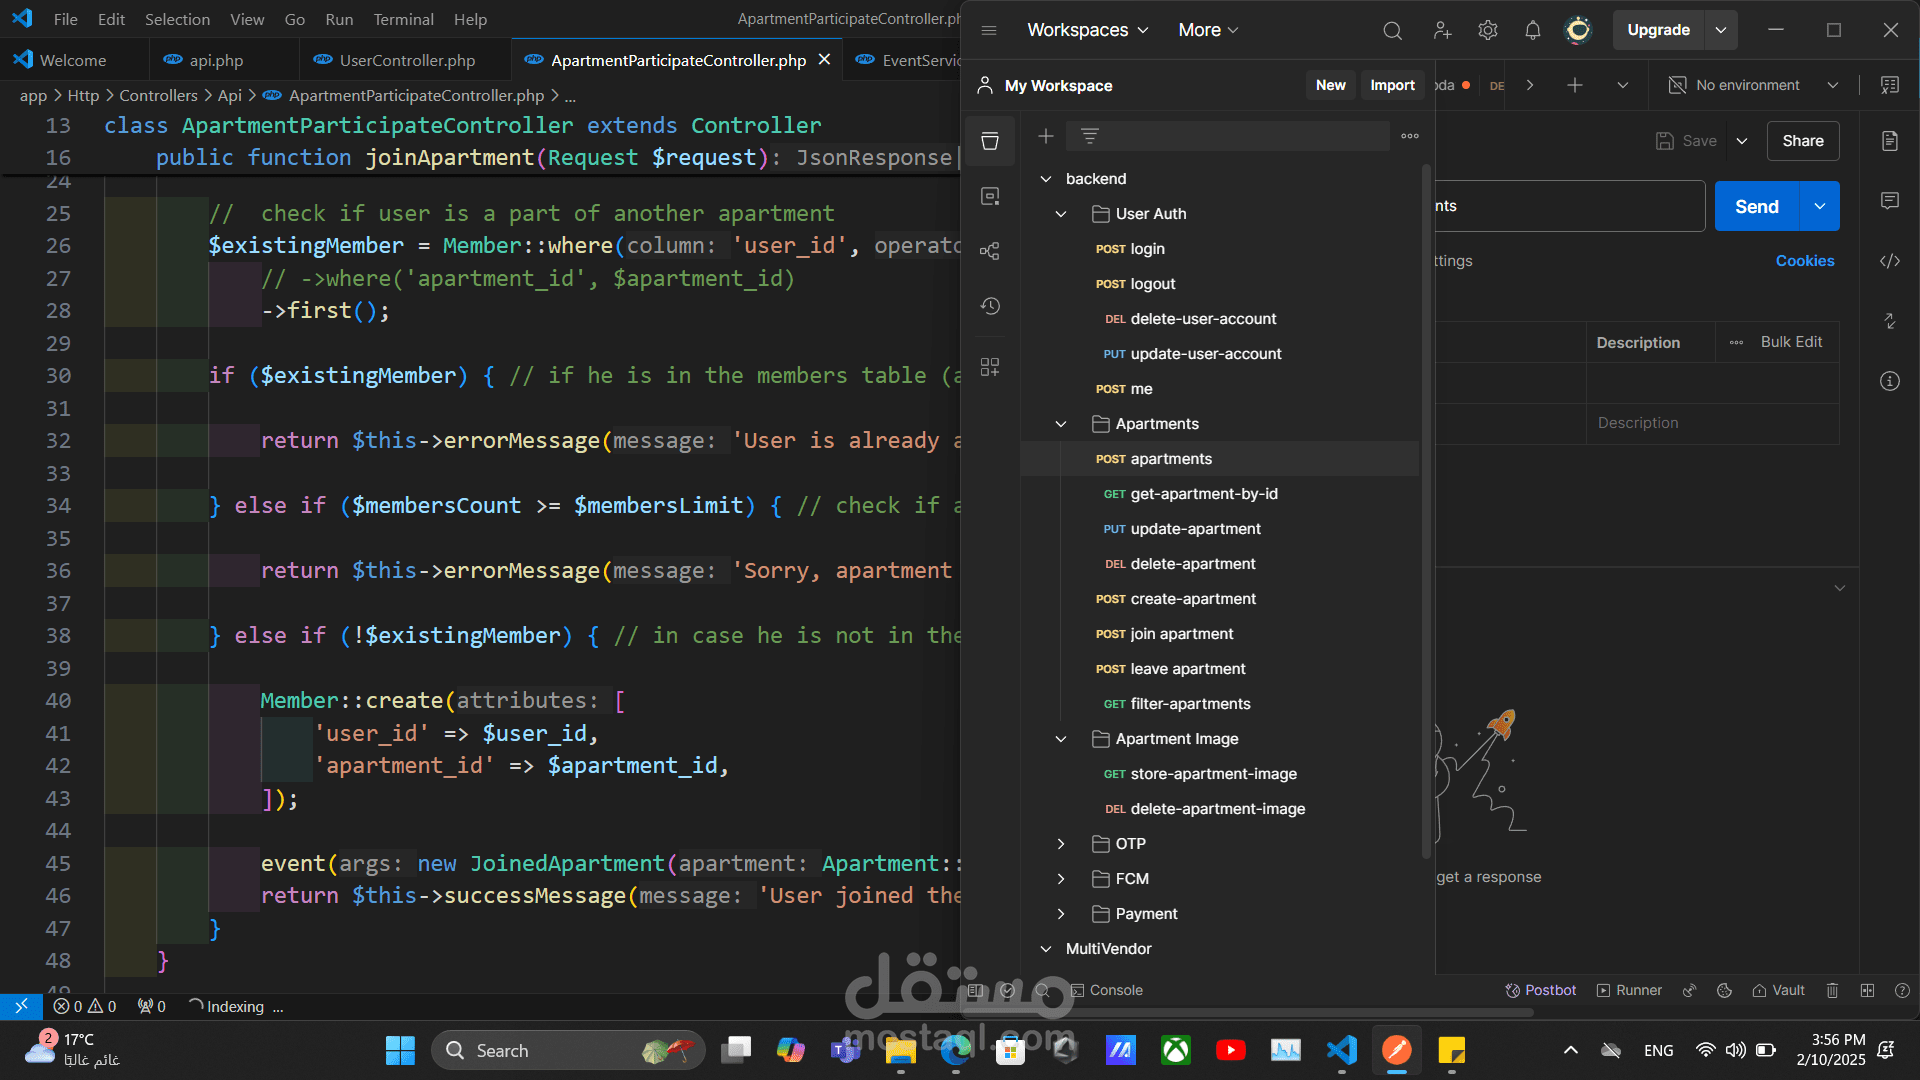Viewport: 1920px width, 1080px height.
Task: Open the Workspaces dropdown menu
Action: click(x=1088, y=30)
